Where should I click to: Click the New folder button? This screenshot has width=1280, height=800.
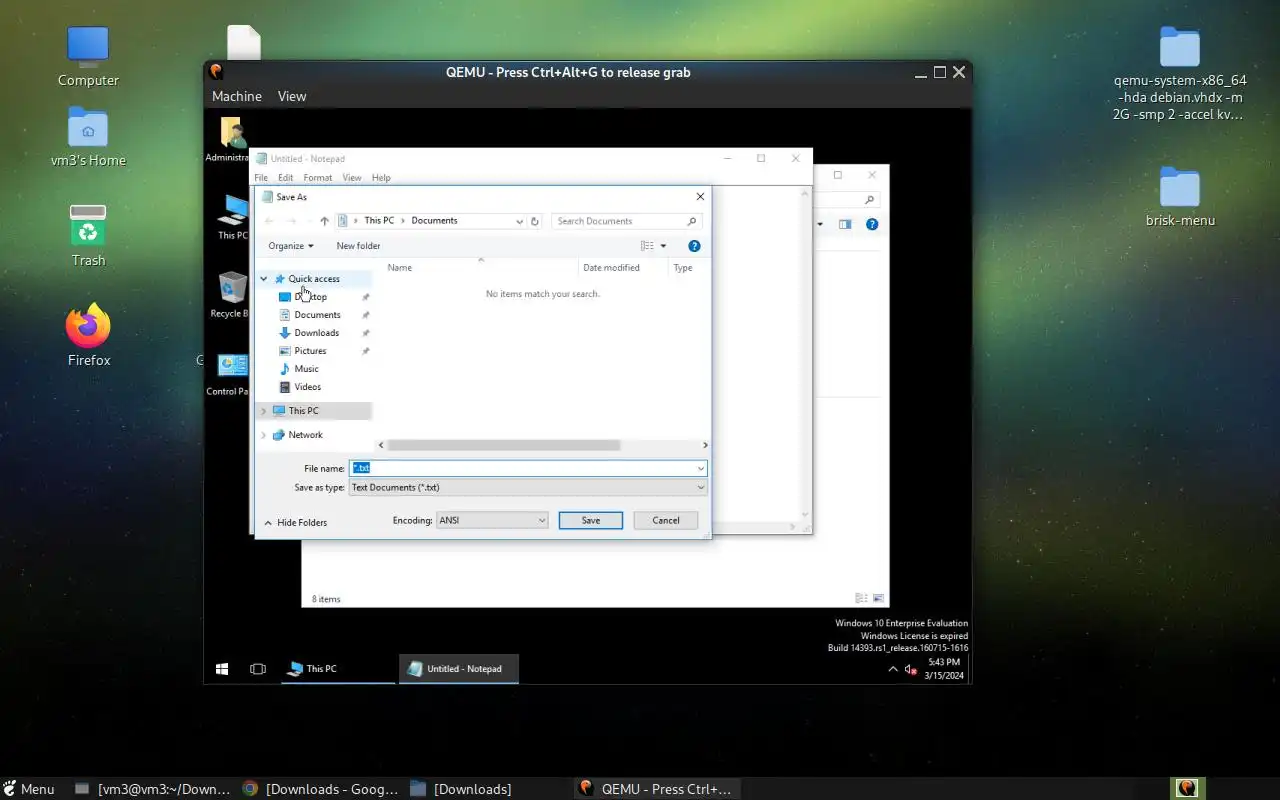358,246
